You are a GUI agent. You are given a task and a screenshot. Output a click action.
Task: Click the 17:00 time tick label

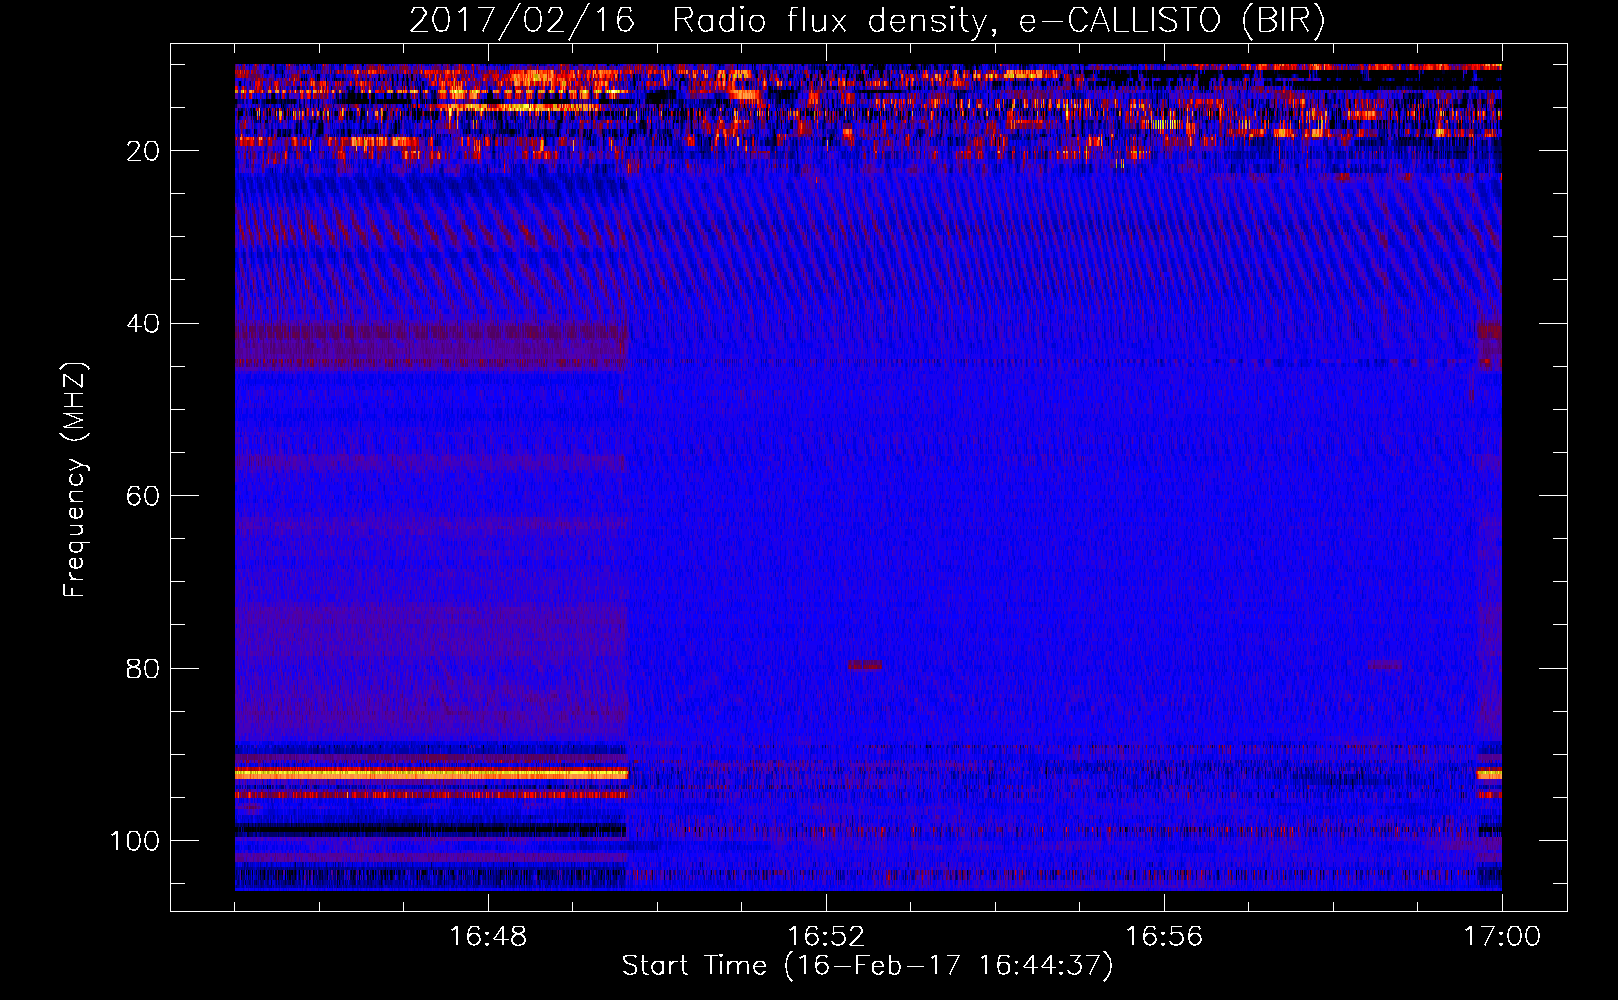(x=1502, y=937)
